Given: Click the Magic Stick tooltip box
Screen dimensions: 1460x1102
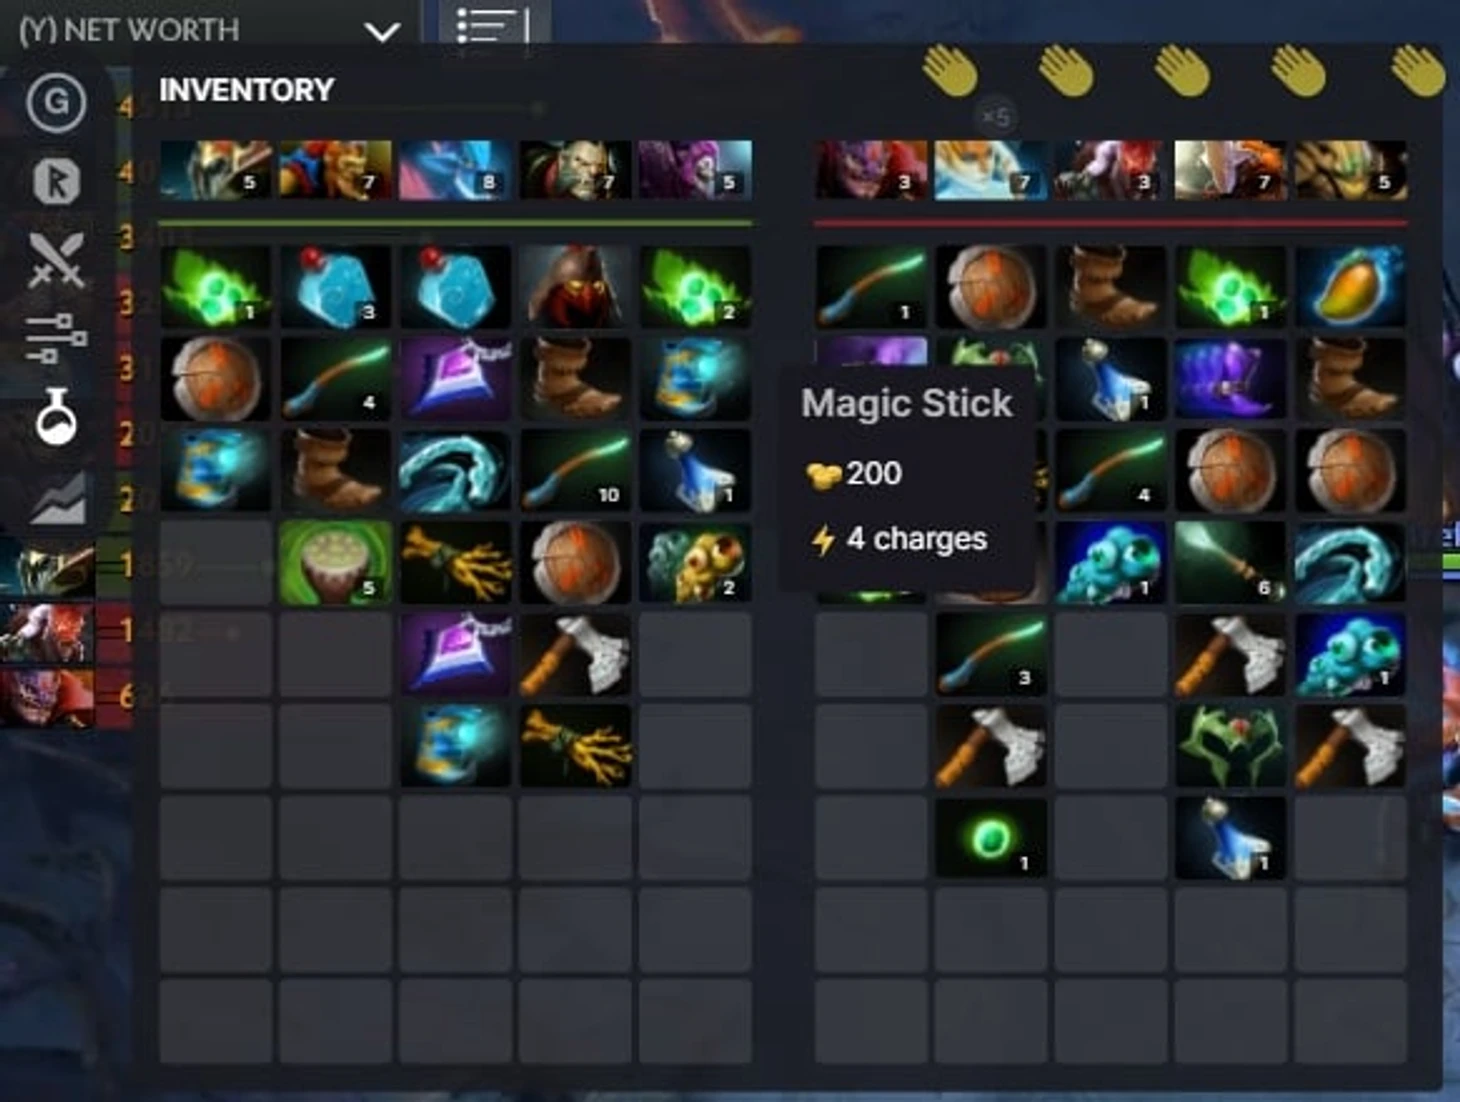Looking at the screenshot, I should 907,475.
